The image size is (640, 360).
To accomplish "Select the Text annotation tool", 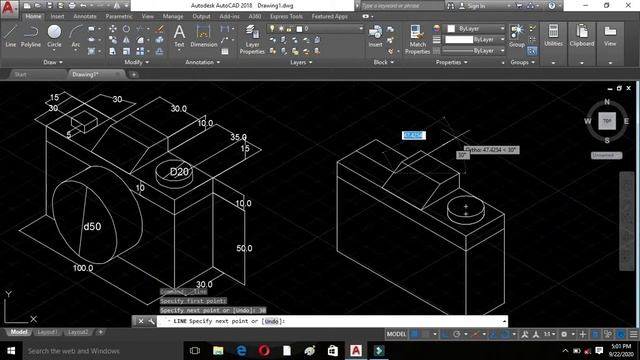I will tap(179, 36).
